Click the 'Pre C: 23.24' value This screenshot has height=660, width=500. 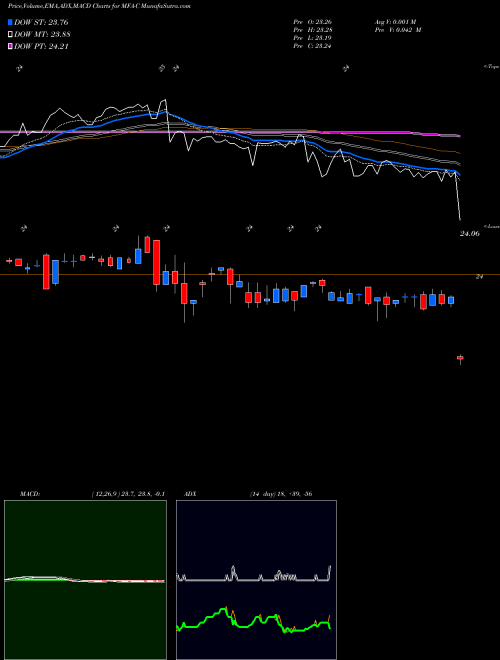pyautogui.click(x=313, y=46)
